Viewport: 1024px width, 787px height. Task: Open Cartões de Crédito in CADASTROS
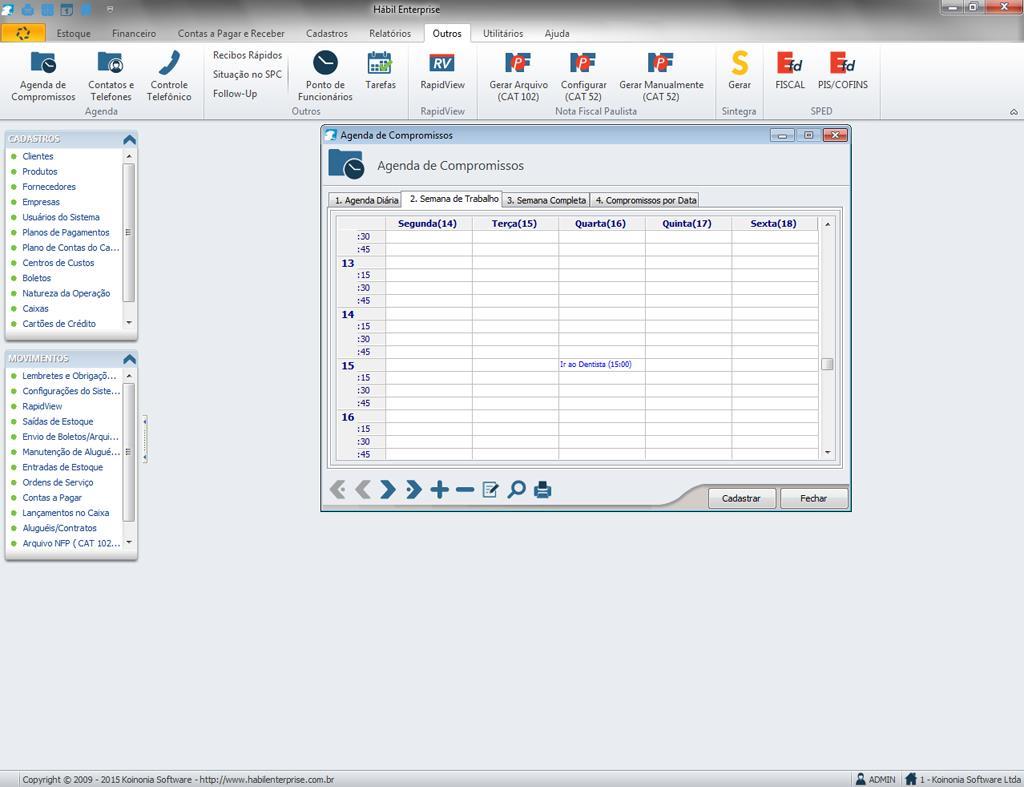tap(59, 323)
